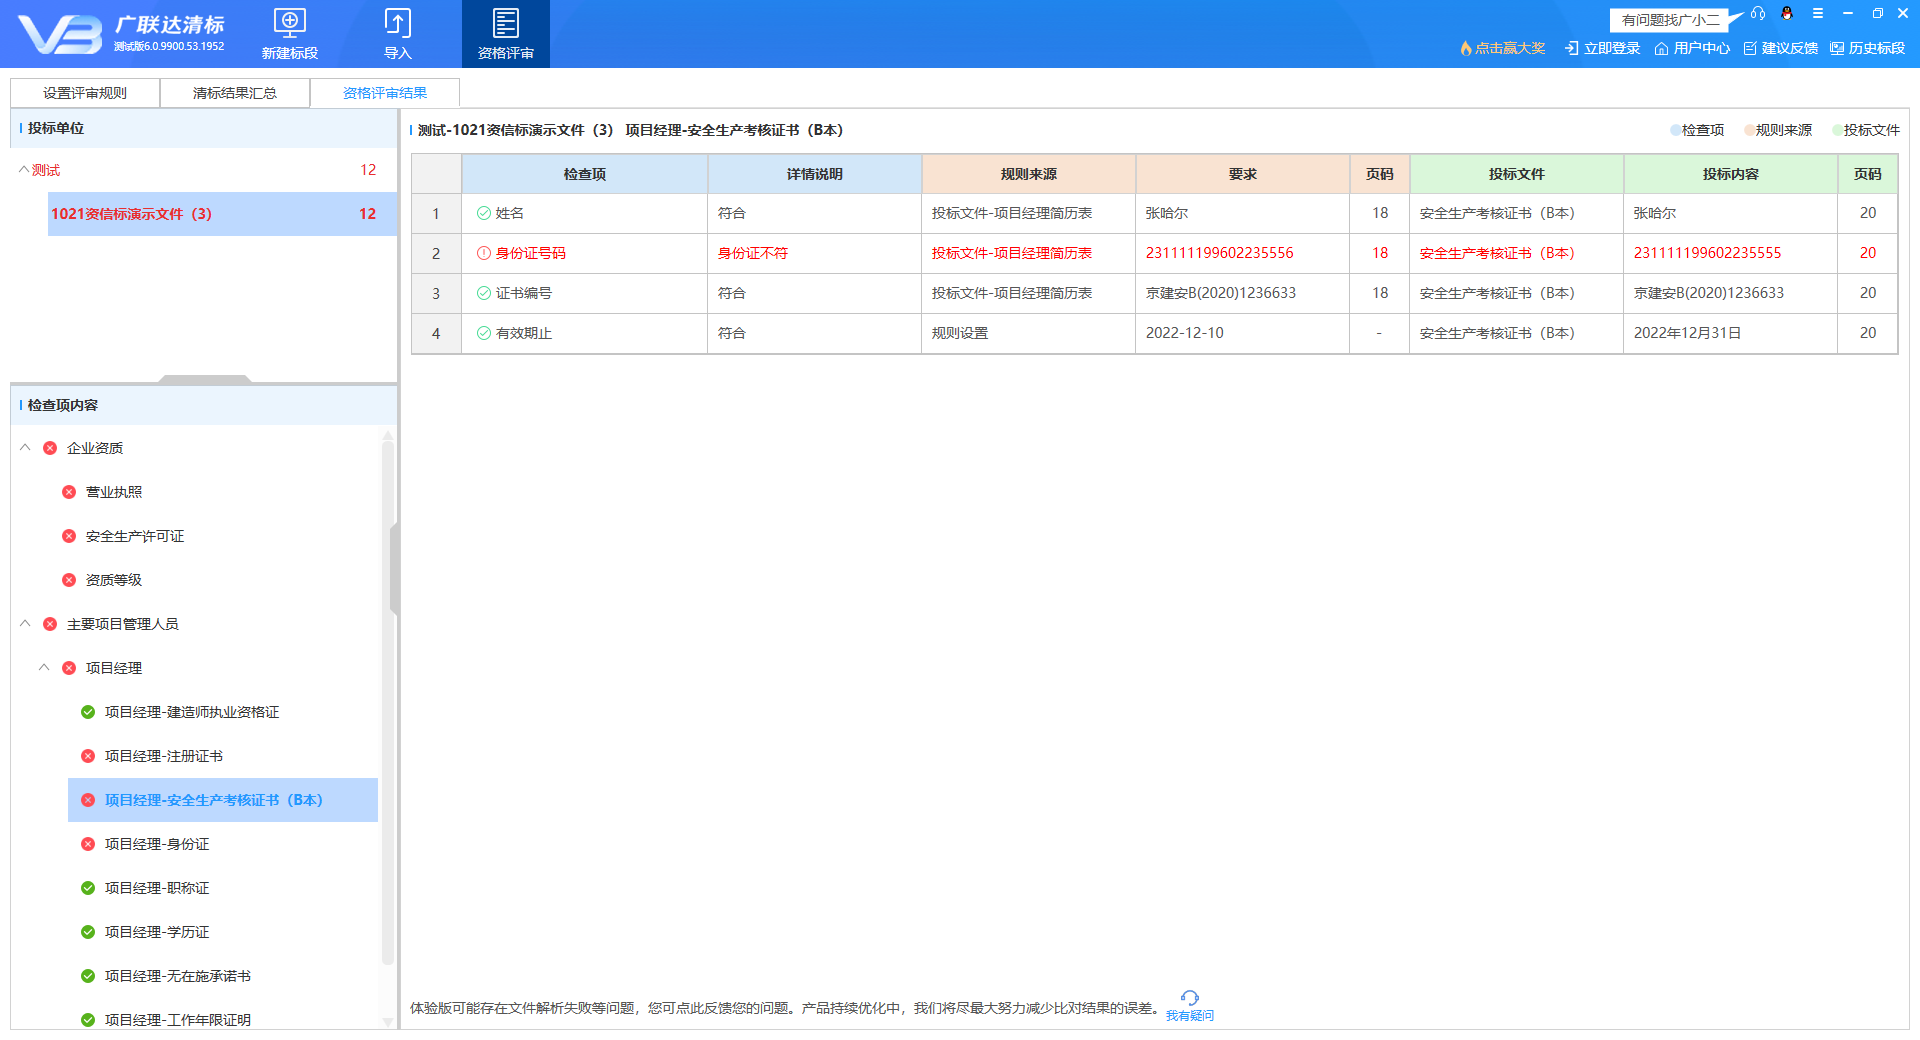The width and height of the screenshot is (1920, 1040).
Task: Click the 我有疑问 feedback icon
Action: pos(1189,1005)
